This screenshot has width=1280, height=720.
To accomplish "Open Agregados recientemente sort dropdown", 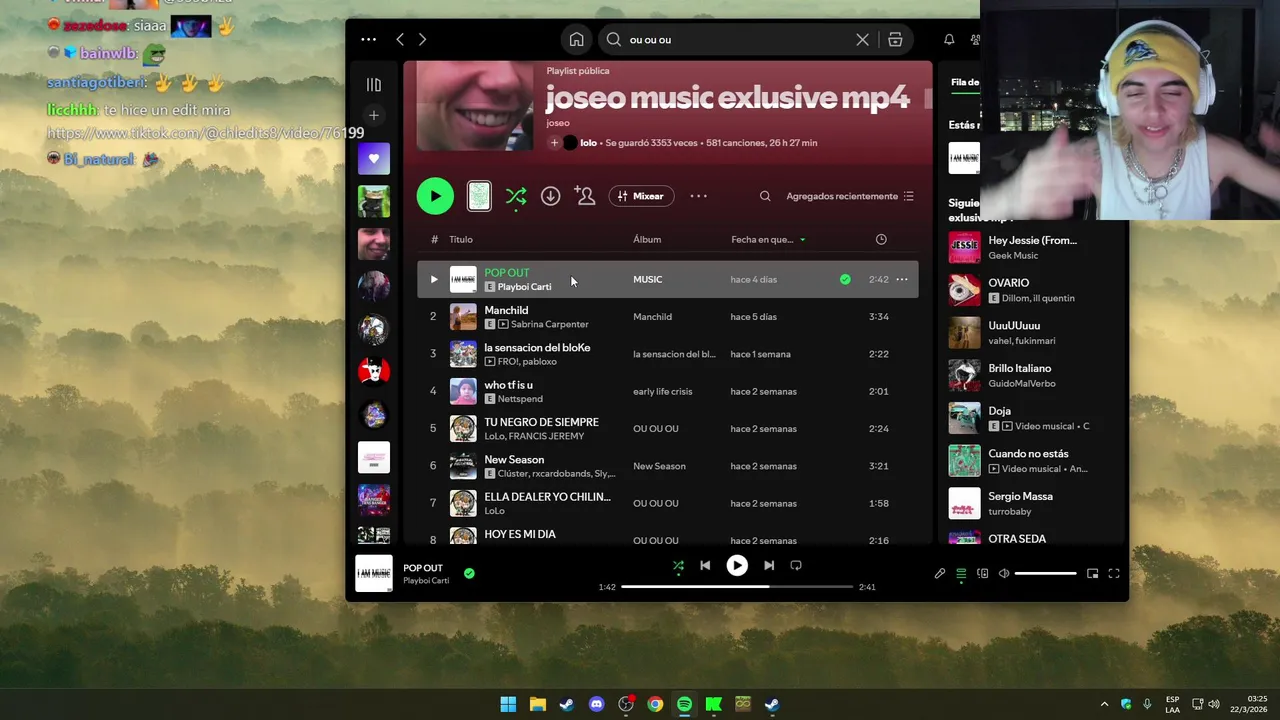I will [850, 196].
